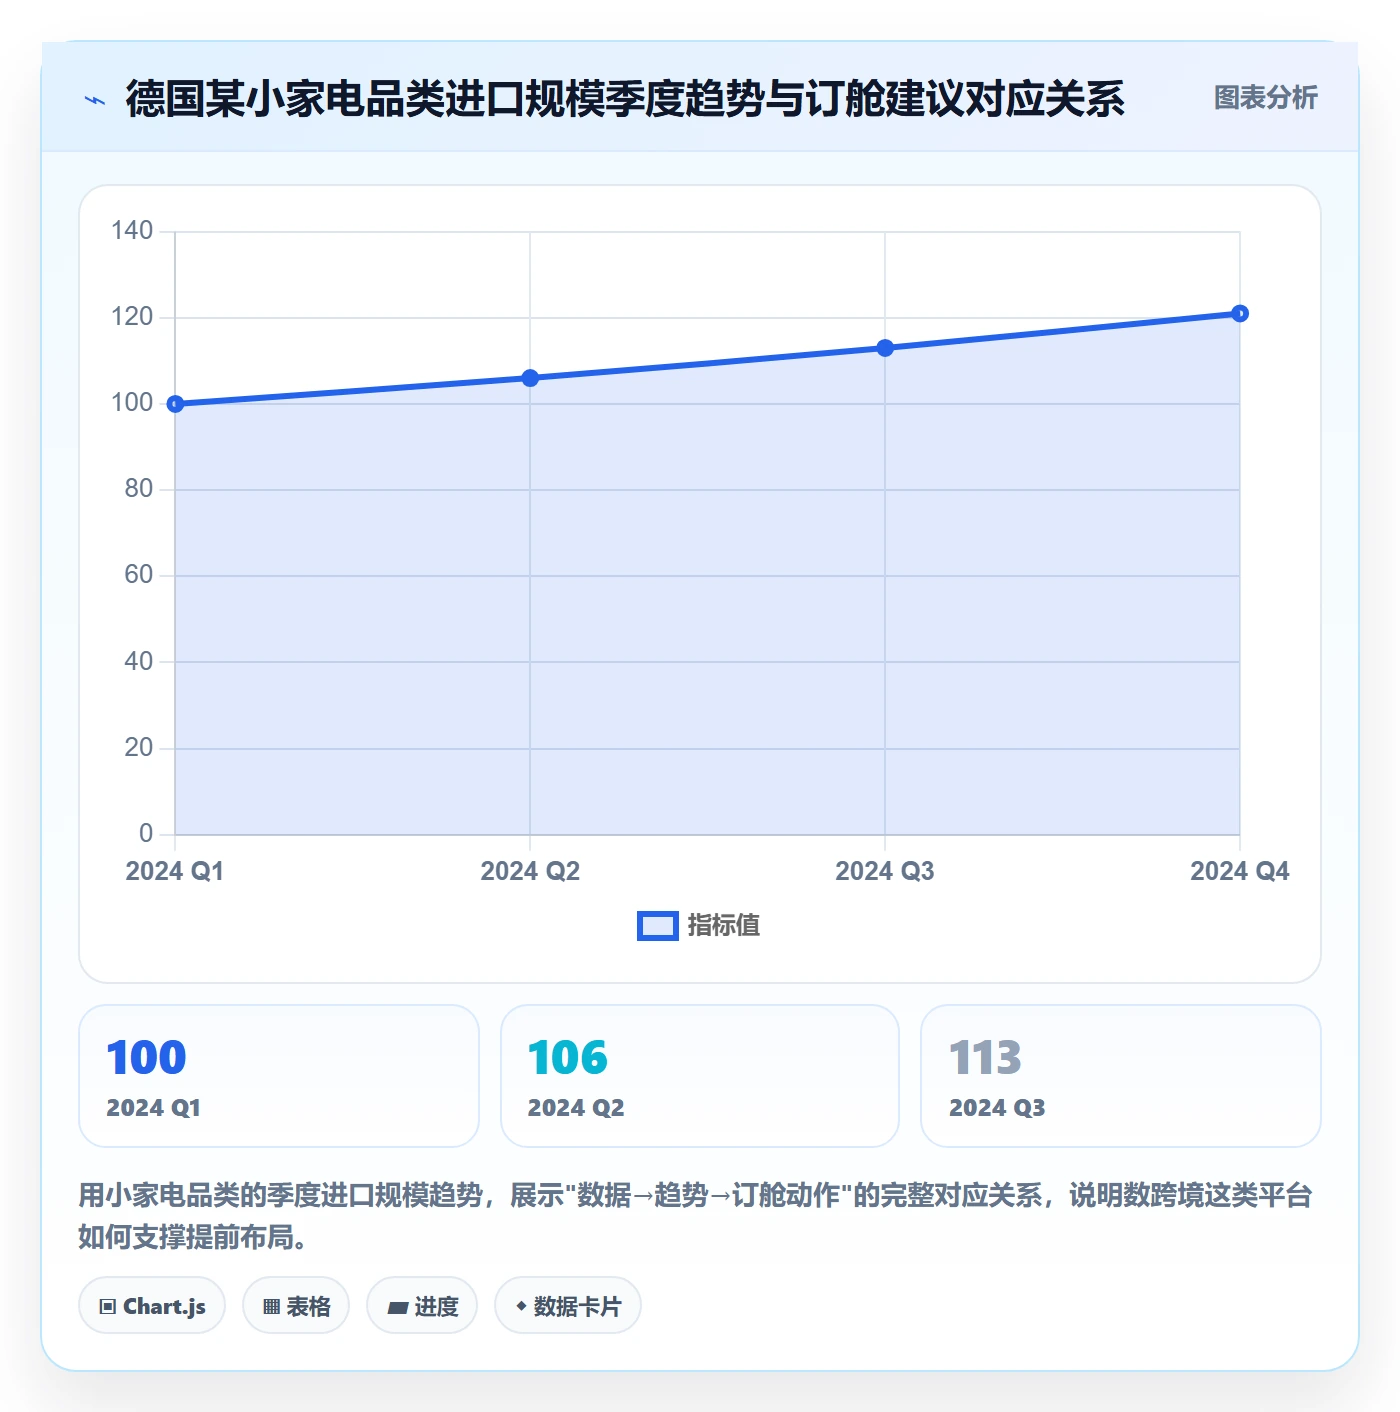Image resolution: width=1400 pixels, height=1412 pixels.
Task: Click the 2024 Q4 data point on chart
Action: [x=1240, y=314]
